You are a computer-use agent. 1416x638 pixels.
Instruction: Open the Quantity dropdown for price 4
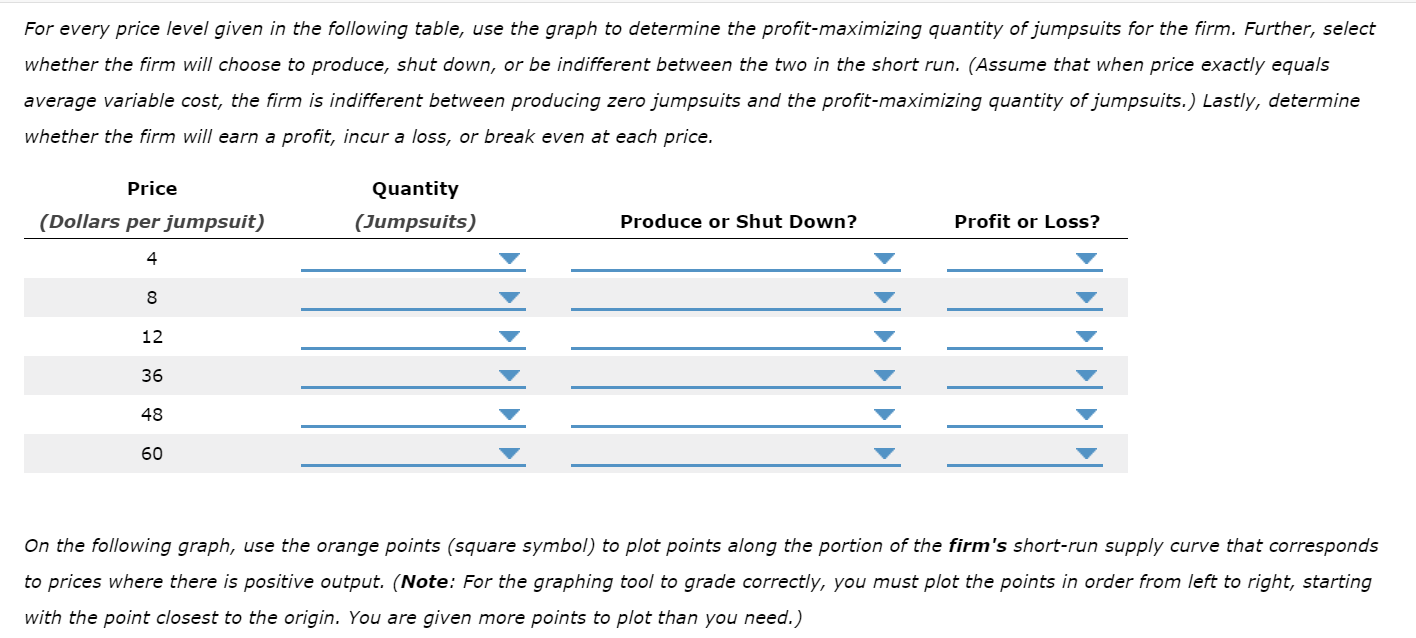[508, 257]
